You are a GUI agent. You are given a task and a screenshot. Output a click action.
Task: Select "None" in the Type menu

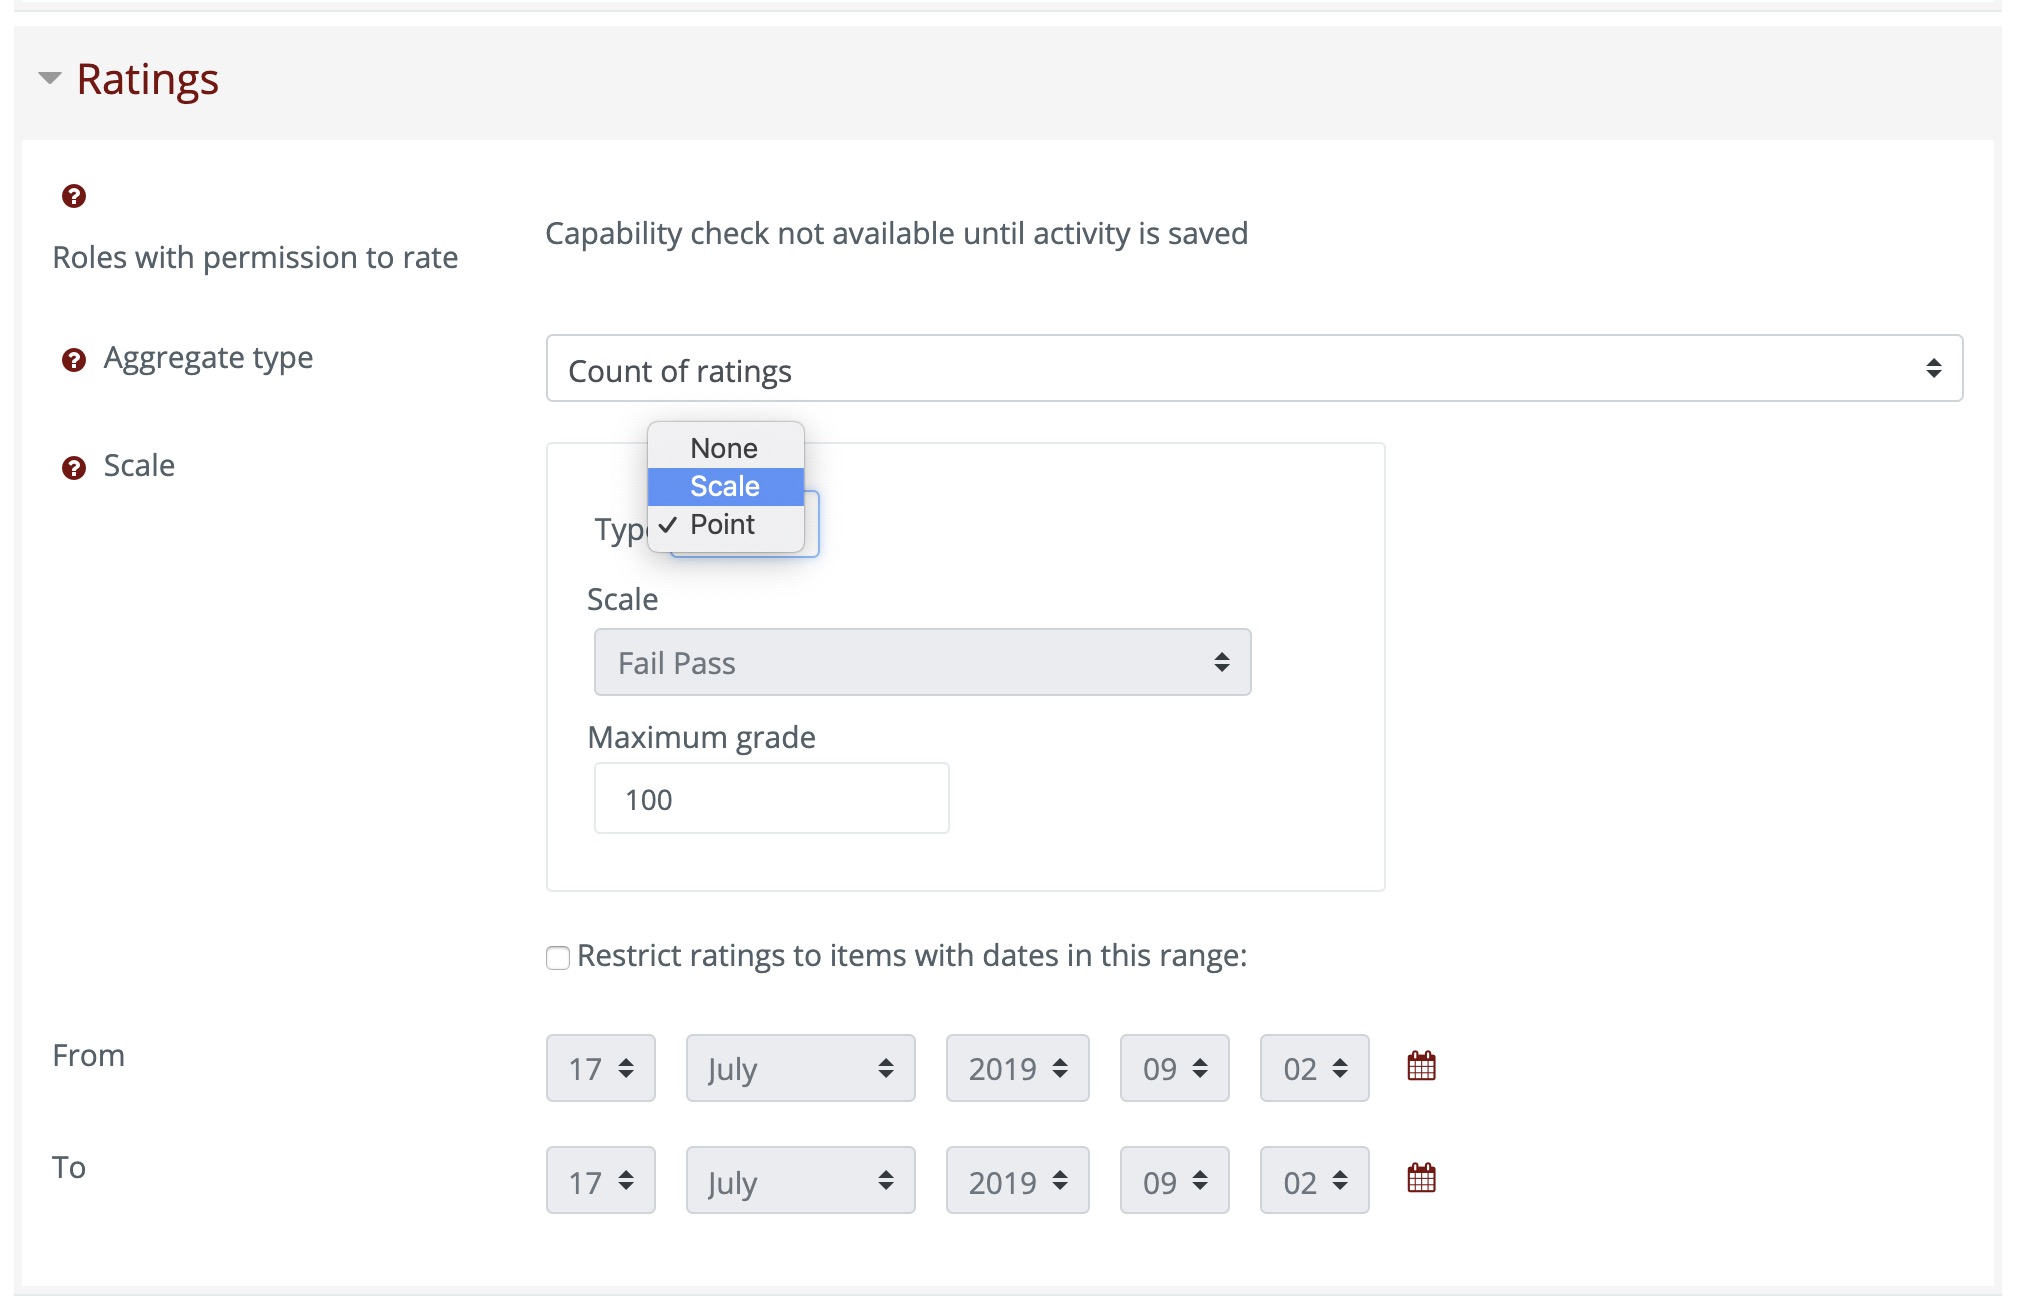[724, 448]
